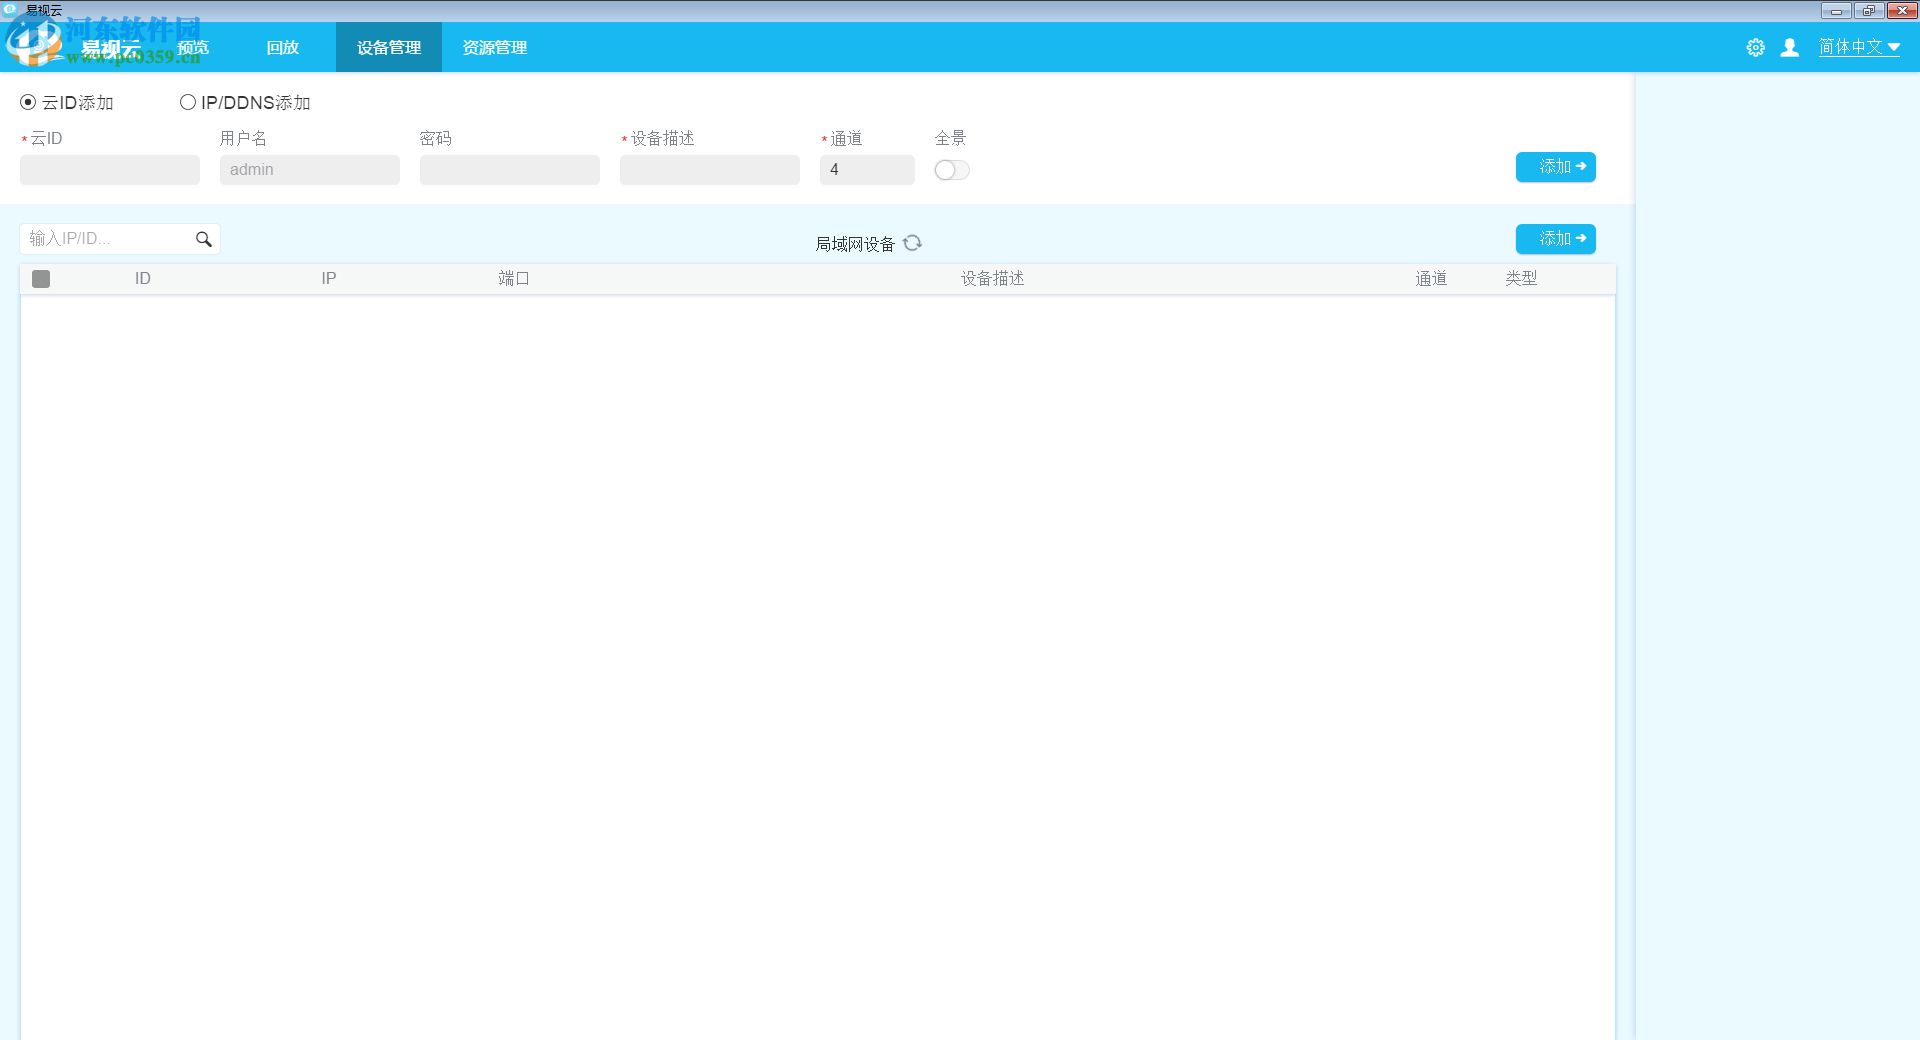The height and width of the screenshot is (1040, 1920).
Task: Check the select-all checkbox in table header
Action: point(41,279)
